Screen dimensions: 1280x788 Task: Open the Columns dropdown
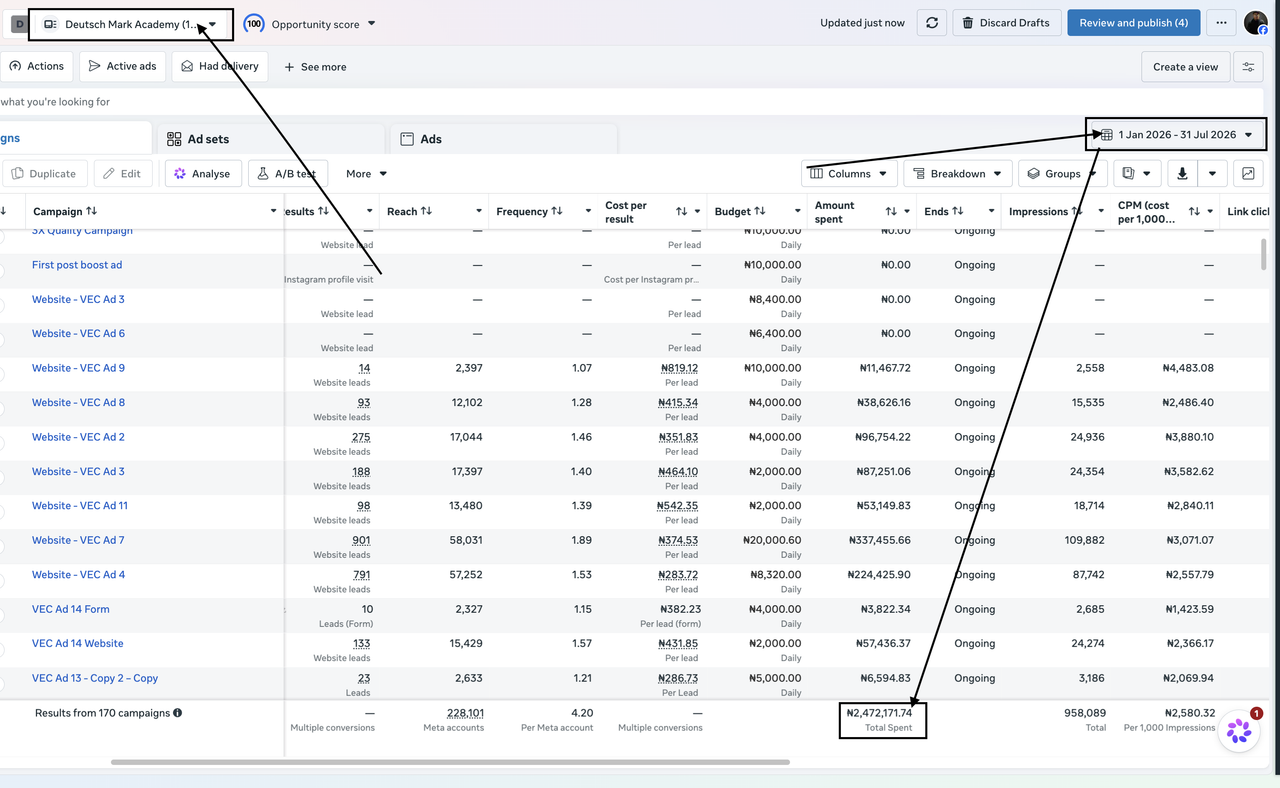pos(849,174)
